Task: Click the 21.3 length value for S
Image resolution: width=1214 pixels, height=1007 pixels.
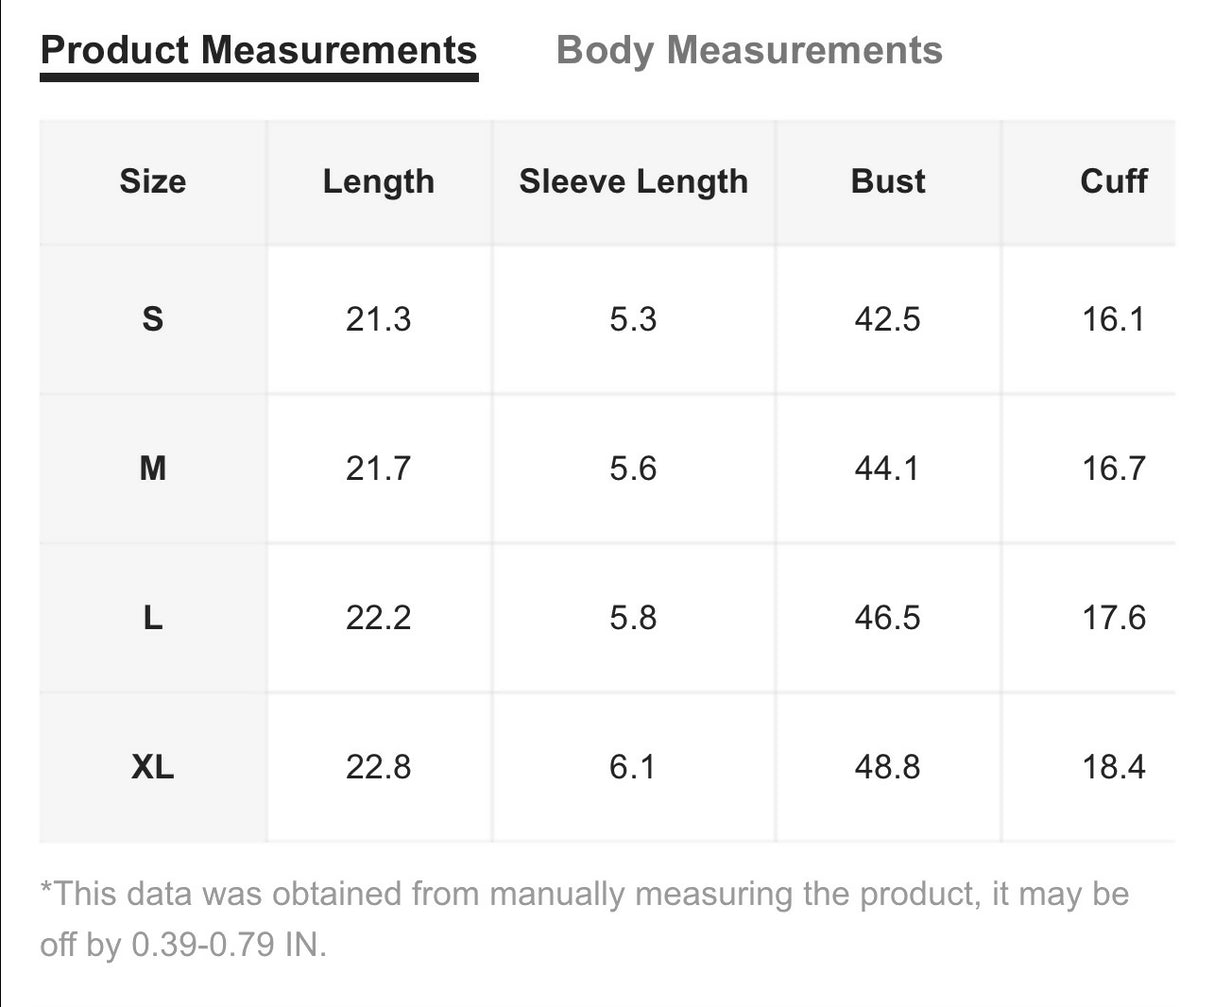Action: pyautogui.click(x=378, y=319)
